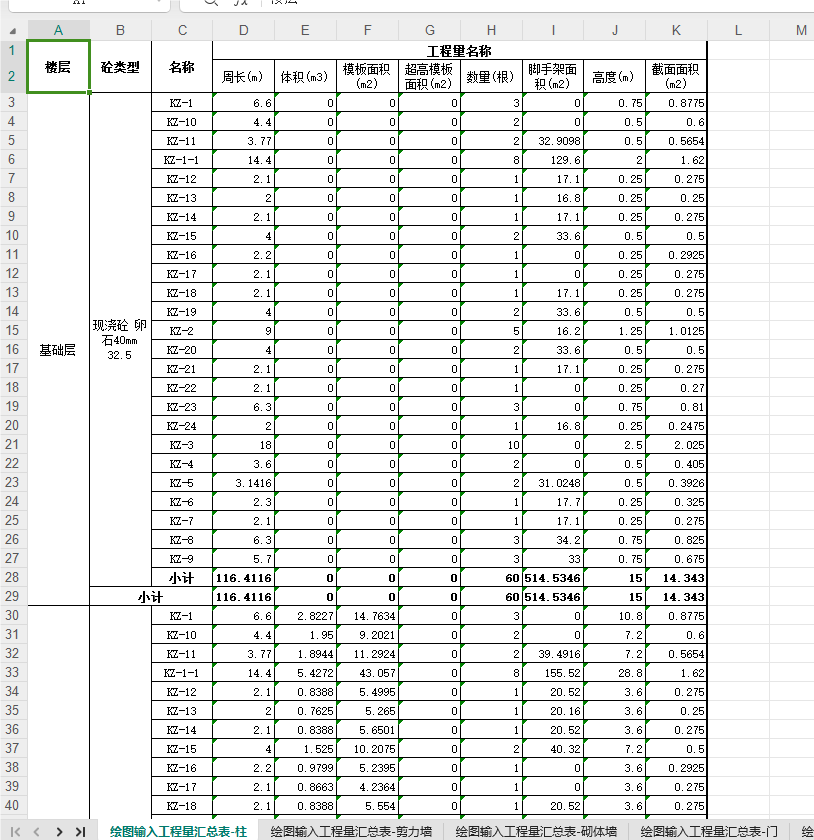The height and width of the screenshot is (840, 814).
Task: Click the cell showing 43.057
Action: coord(367,673)
